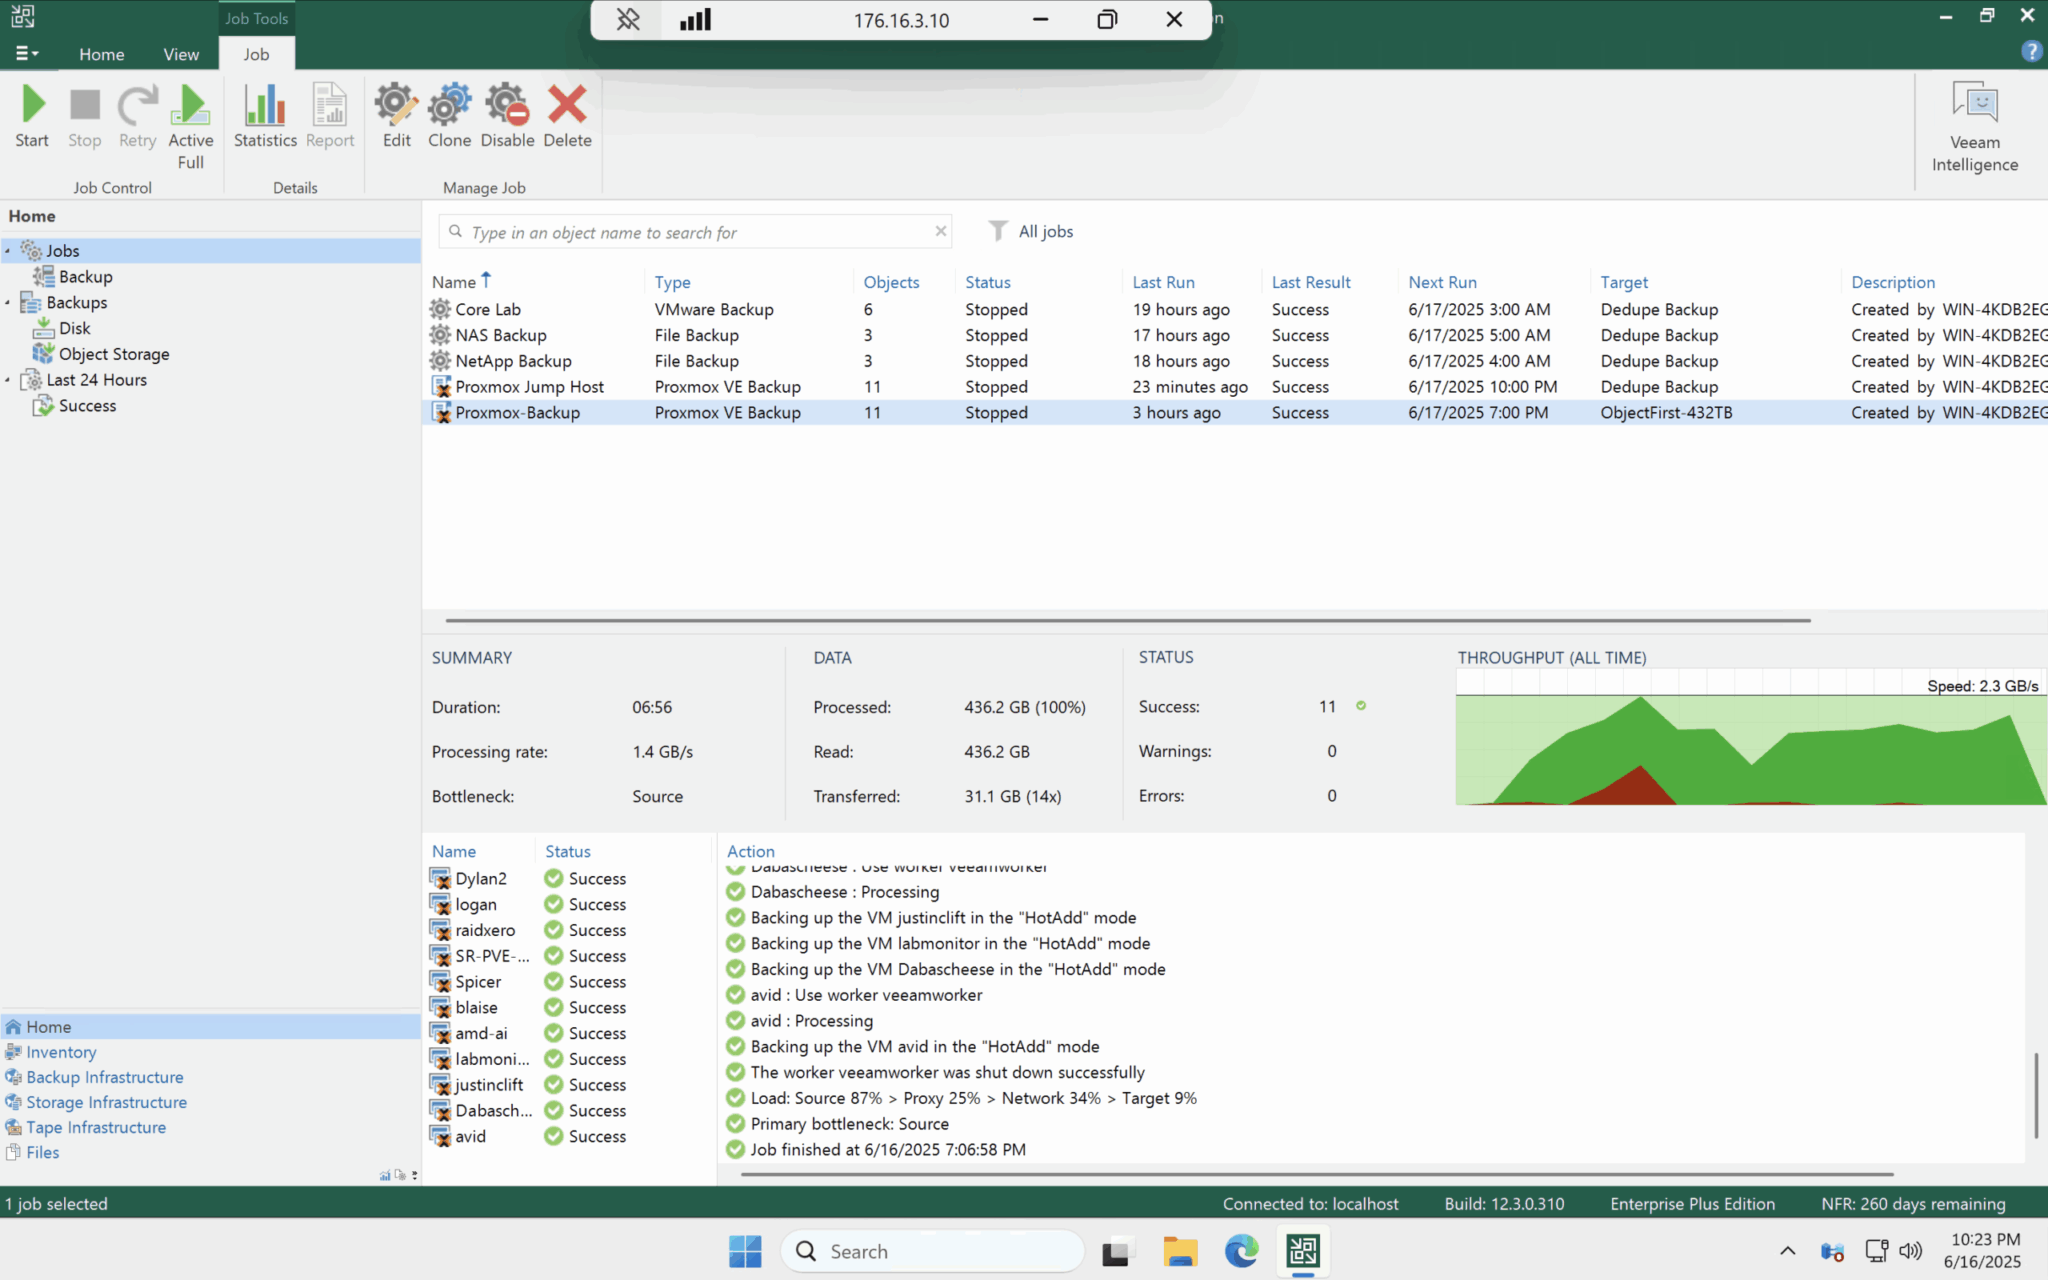The width and height of the screenshot is (2048, 1280).
Task: Open Backup Infrastructure view
Action: click(x=105, y=1077)
